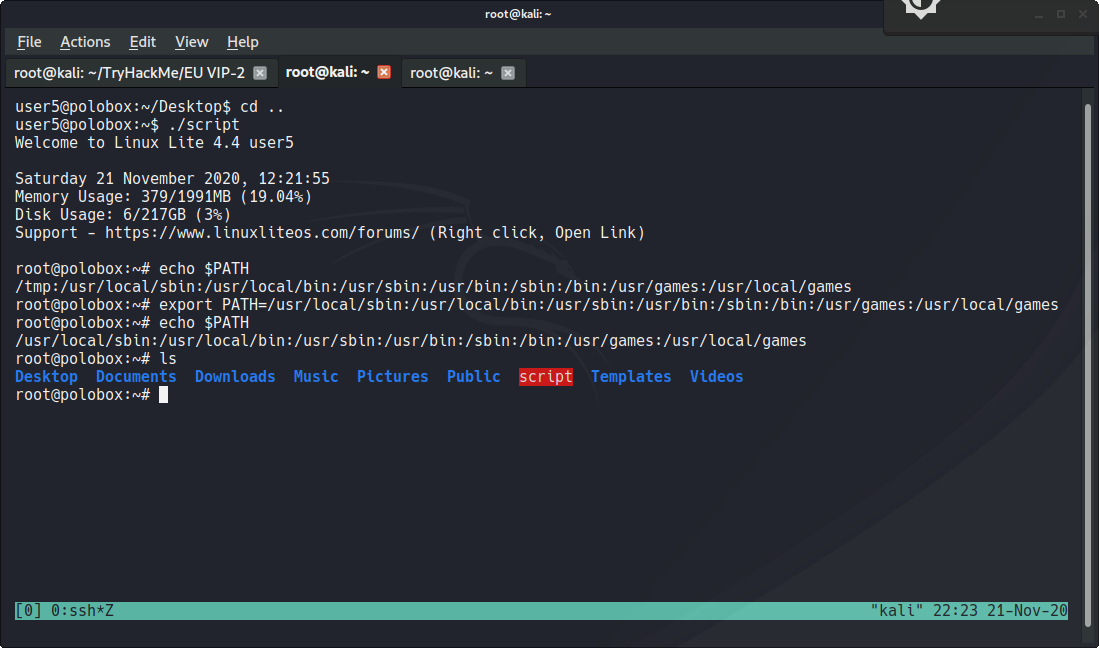Viewport: 1099px width, 648px height.
Task: Click the 'Templates' directory name
Action: (631, 377)
